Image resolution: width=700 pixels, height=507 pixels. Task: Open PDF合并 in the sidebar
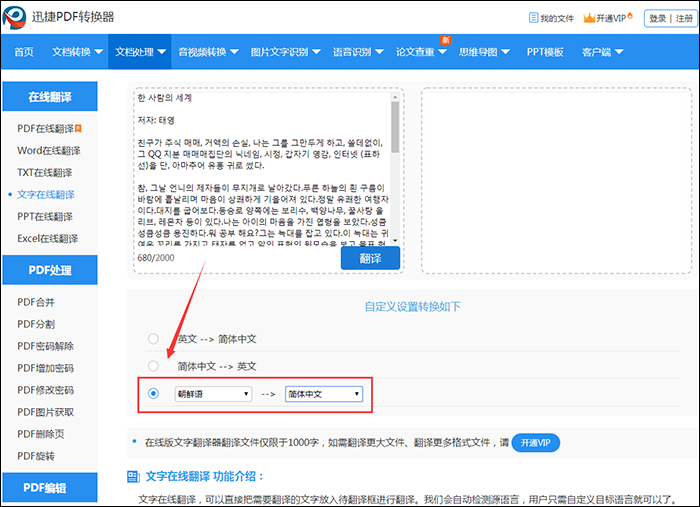pyautogui.click(x=36, y=302)
